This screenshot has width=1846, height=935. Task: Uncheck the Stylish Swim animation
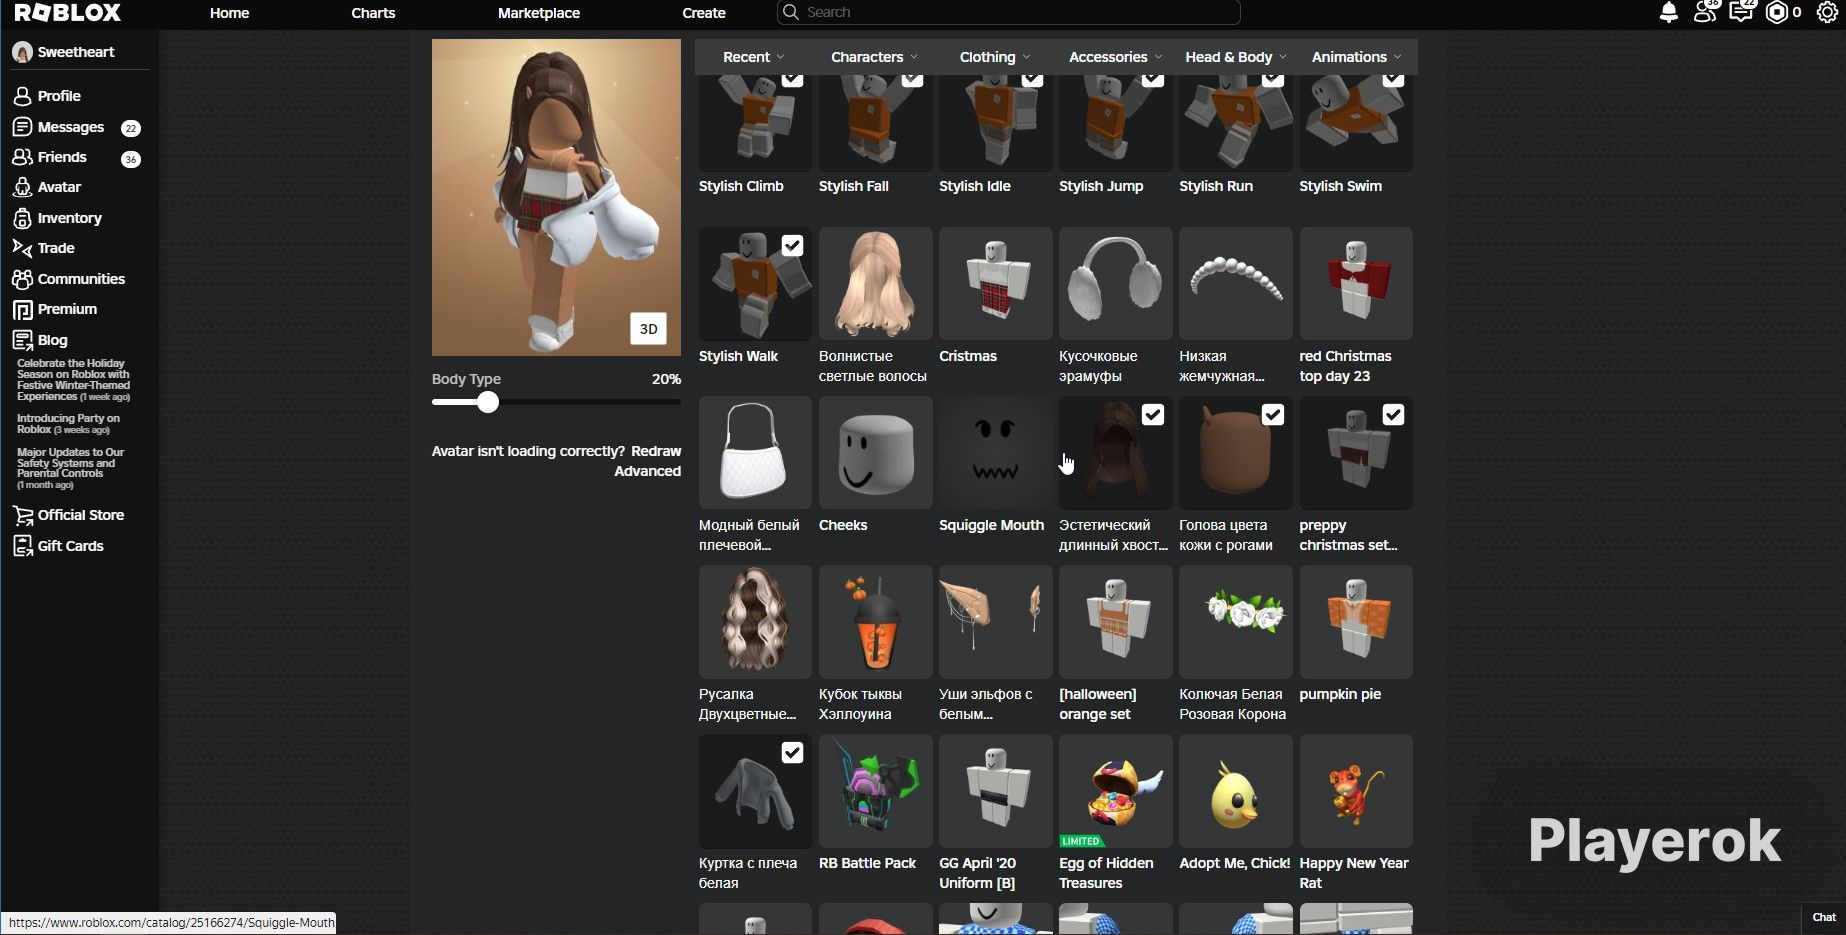(x=1392, y=79)
